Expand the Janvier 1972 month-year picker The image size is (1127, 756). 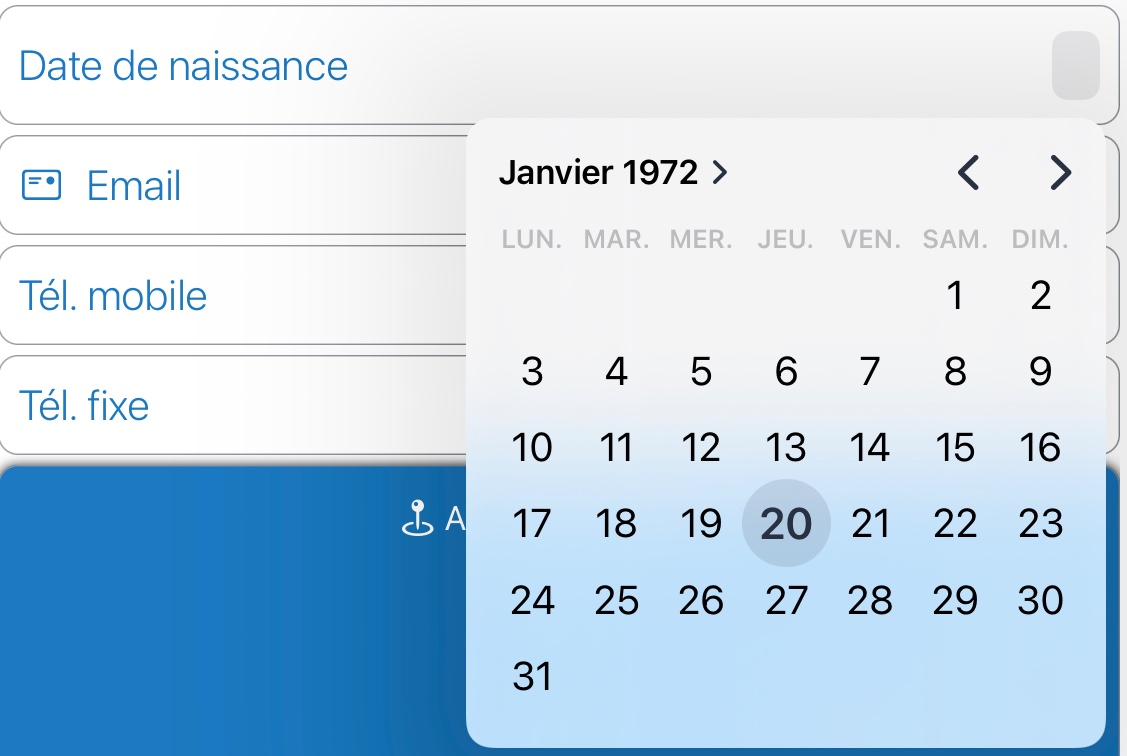pyautogui.click(x=613, y=173)
